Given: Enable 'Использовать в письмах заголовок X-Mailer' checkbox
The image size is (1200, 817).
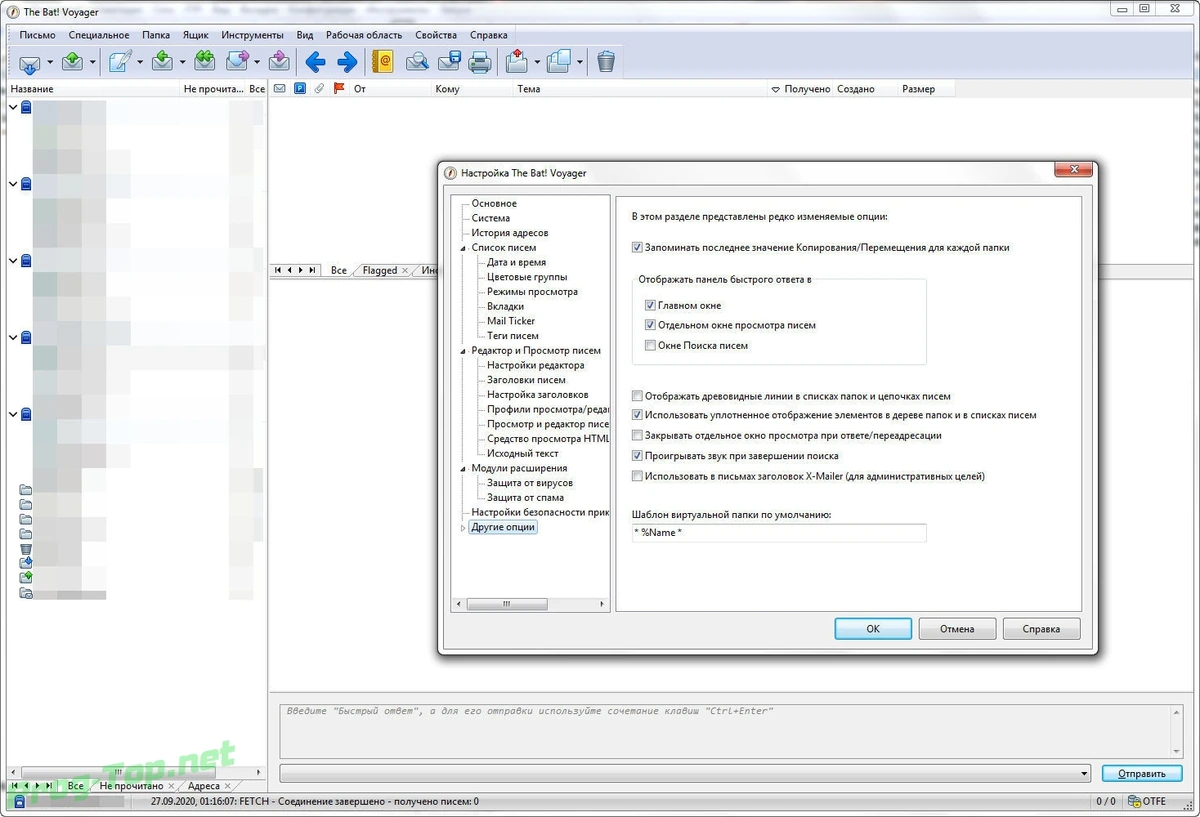Looking at the screenshot, I should pyautogui.click(x=638, y=477).
